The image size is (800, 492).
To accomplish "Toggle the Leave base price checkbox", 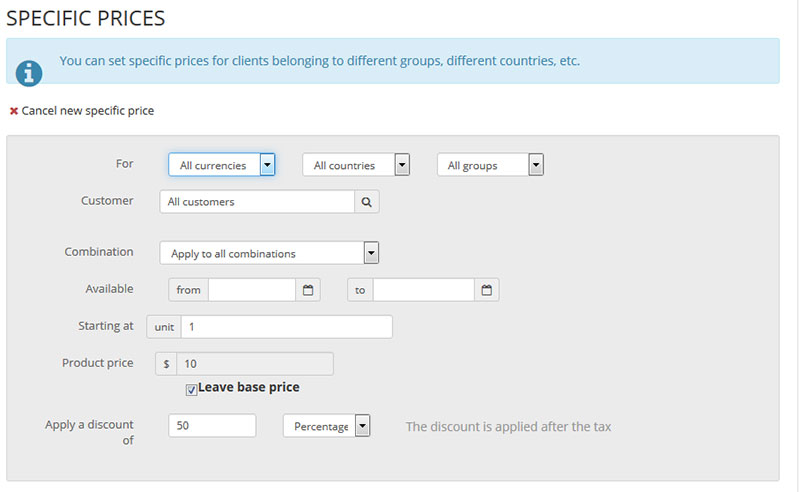I will tap(192, 389).
